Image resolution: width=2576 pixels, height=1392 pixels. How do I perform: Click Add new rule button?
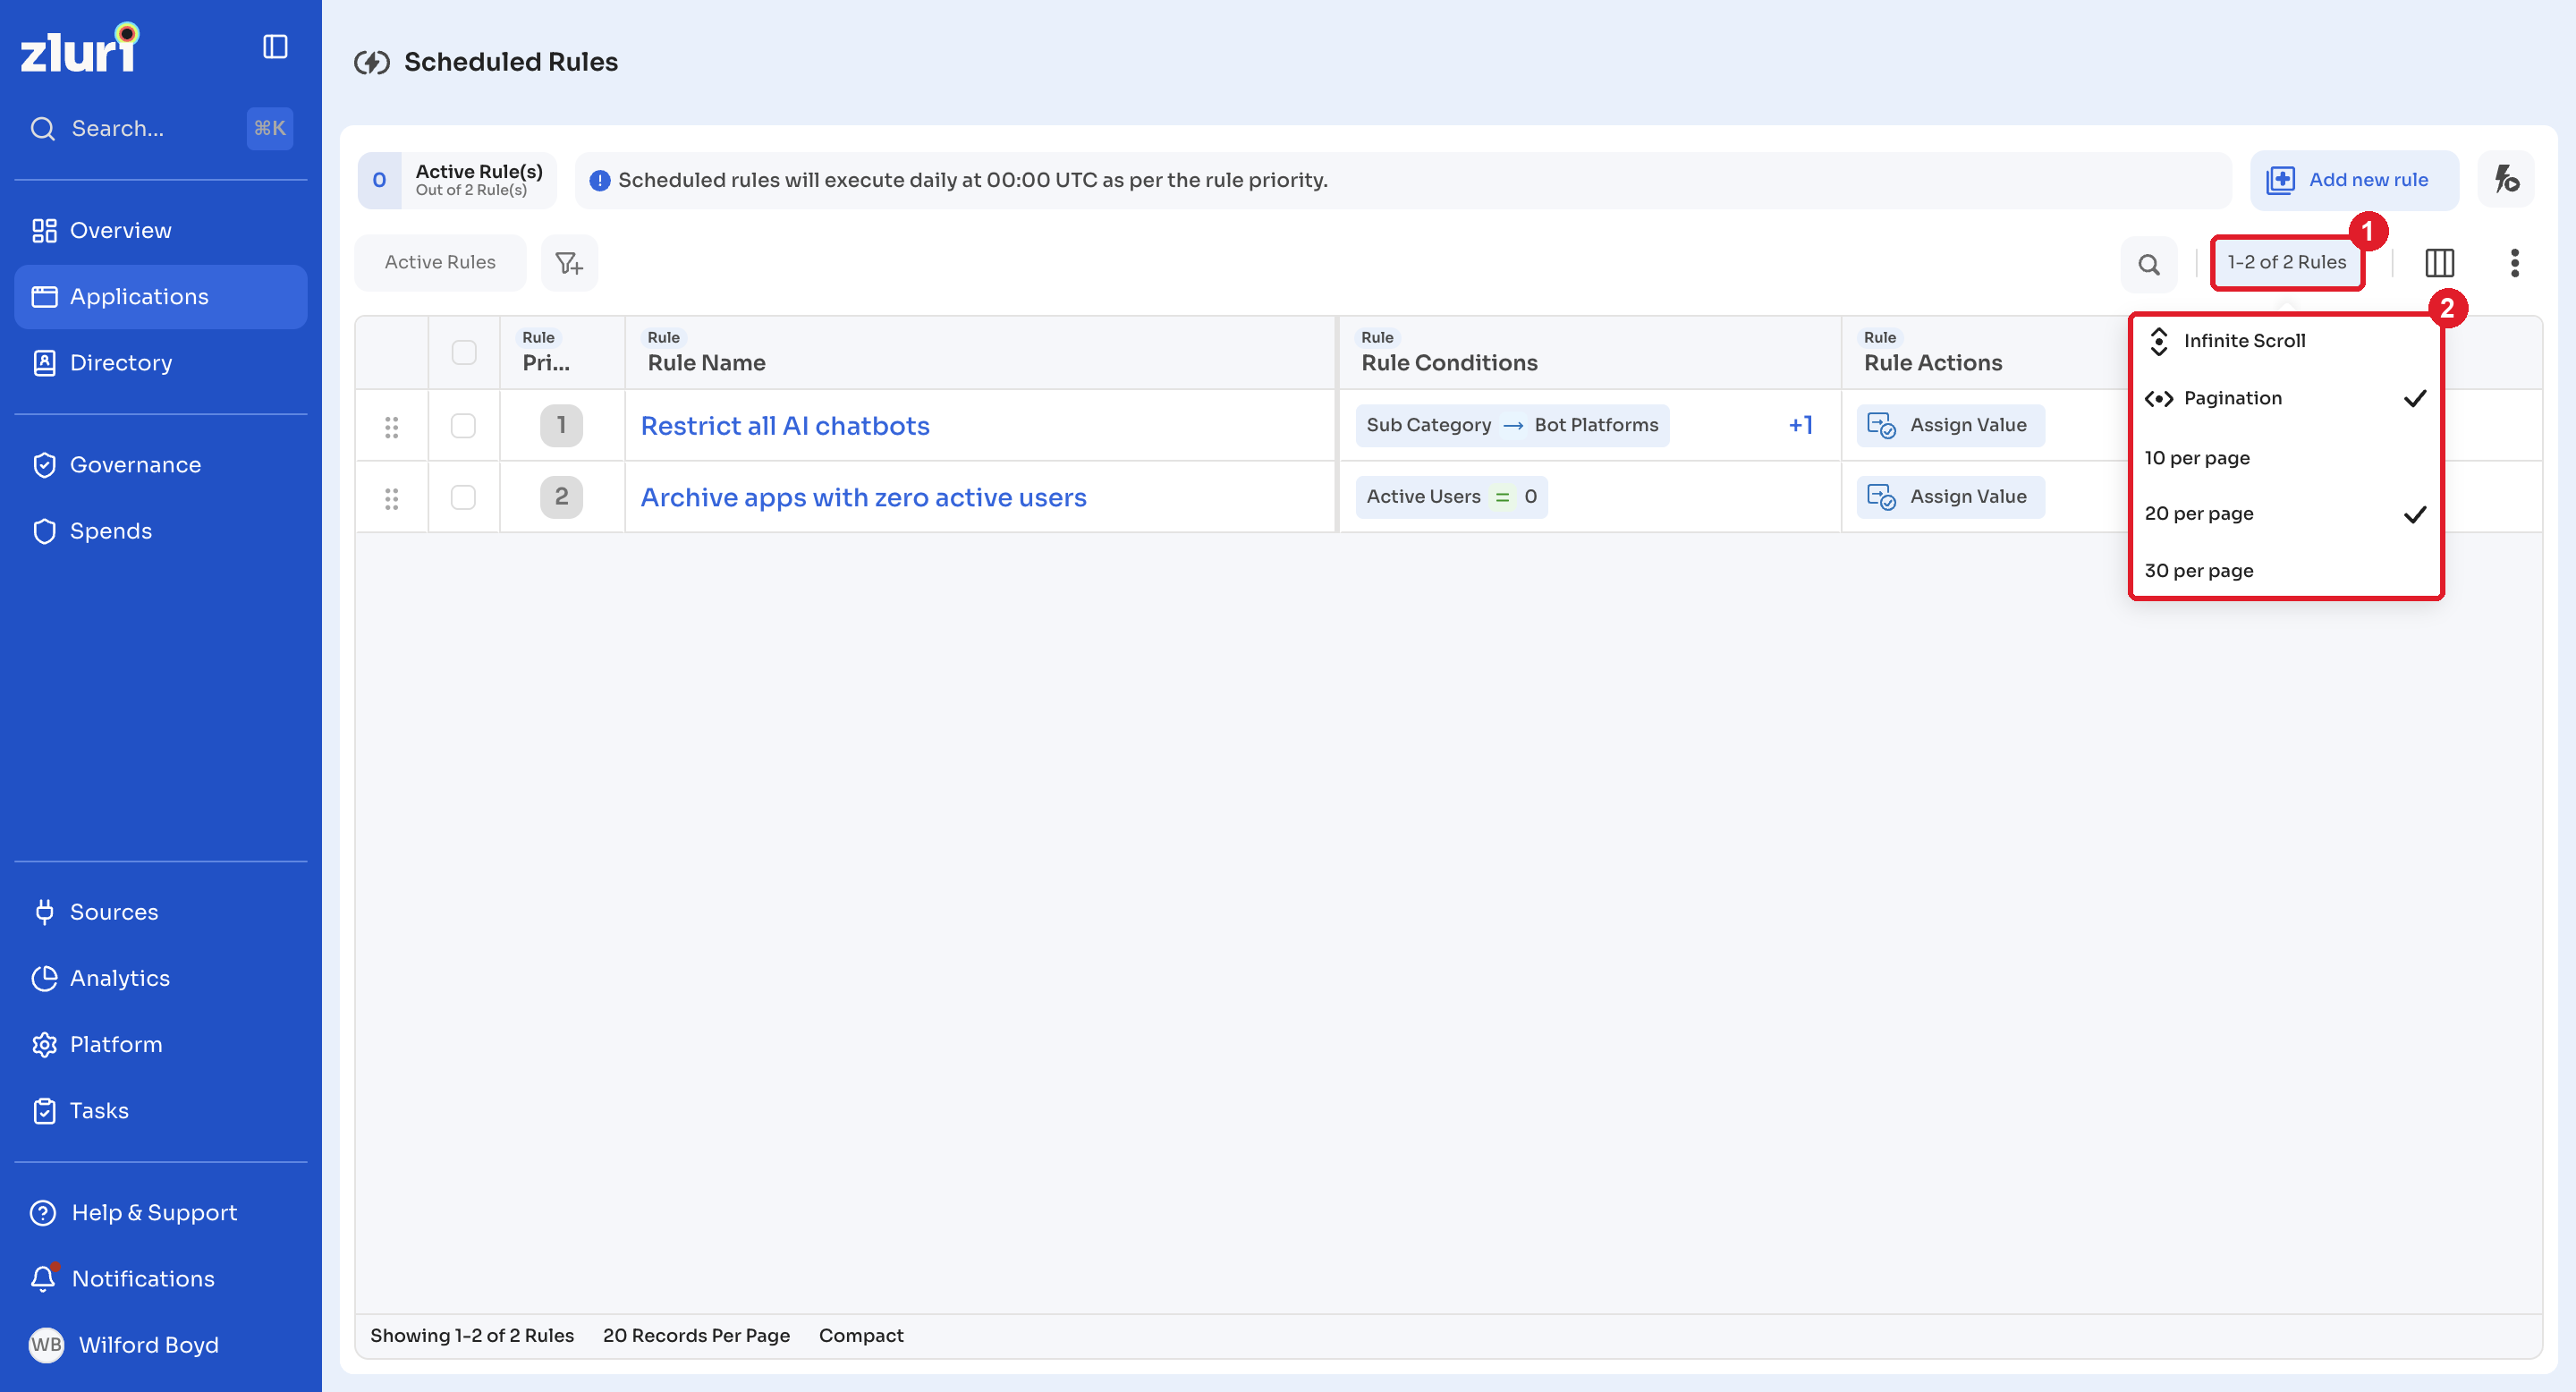click(2353, 180)
